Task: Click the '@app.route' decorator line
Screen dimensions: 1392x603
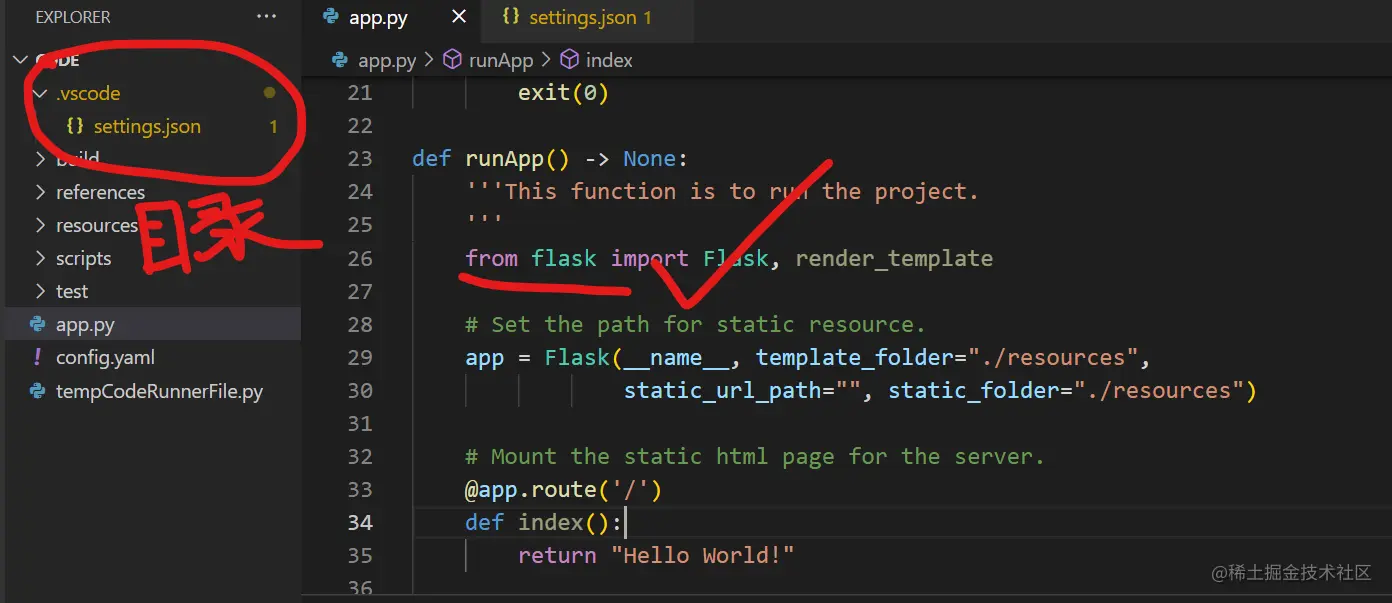Action: 564,489
